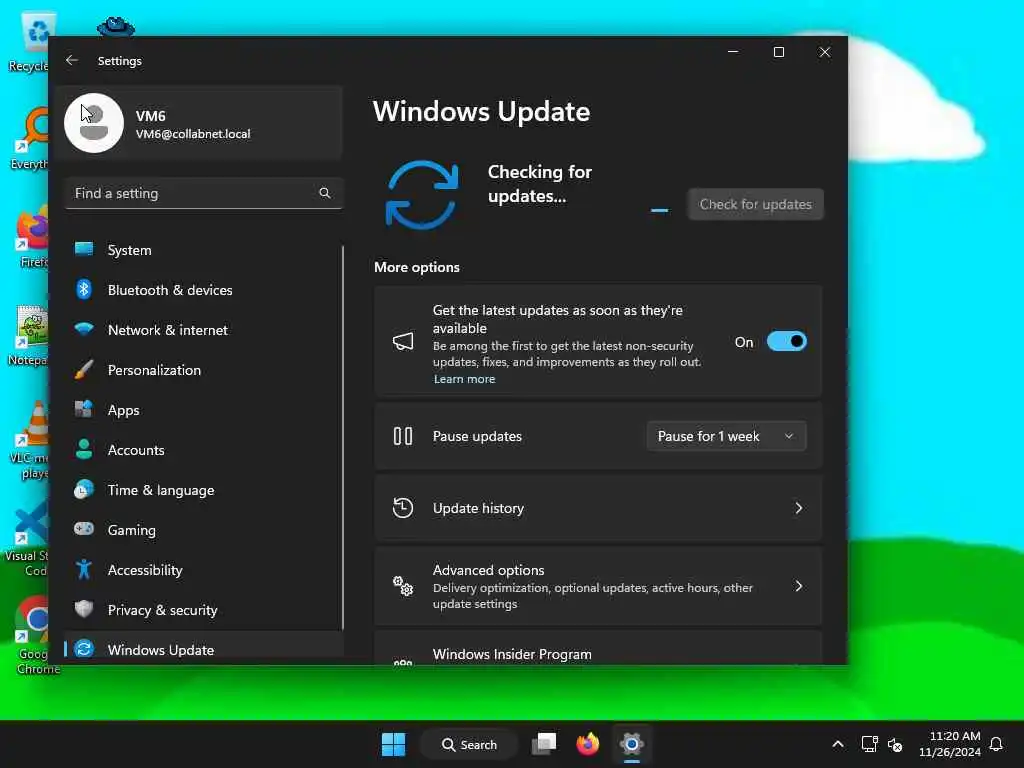
Task: Click the megaphone icon for latest updates
Action: (x=403, y=341)
